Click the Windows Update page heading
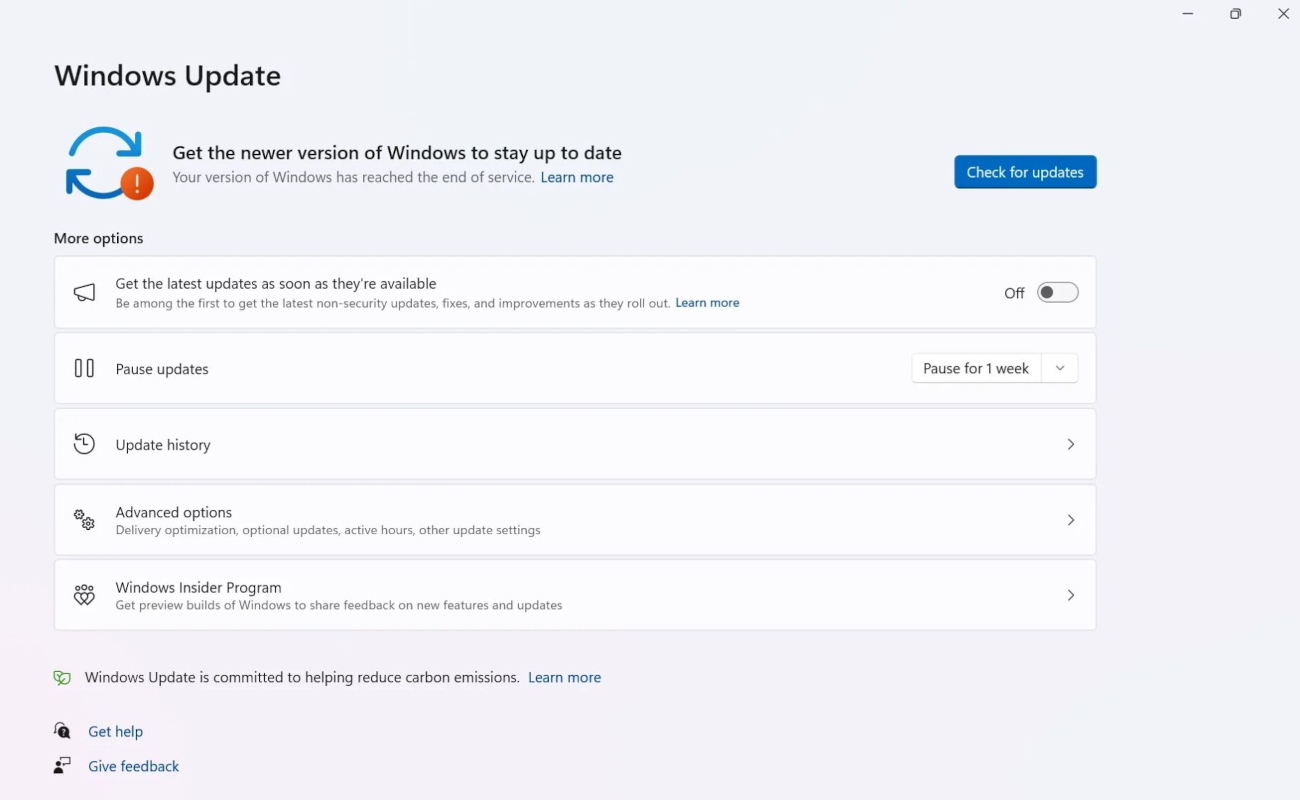Image resolution: width=1300 pixels, height=800 pixels. (x=167, y=76)
